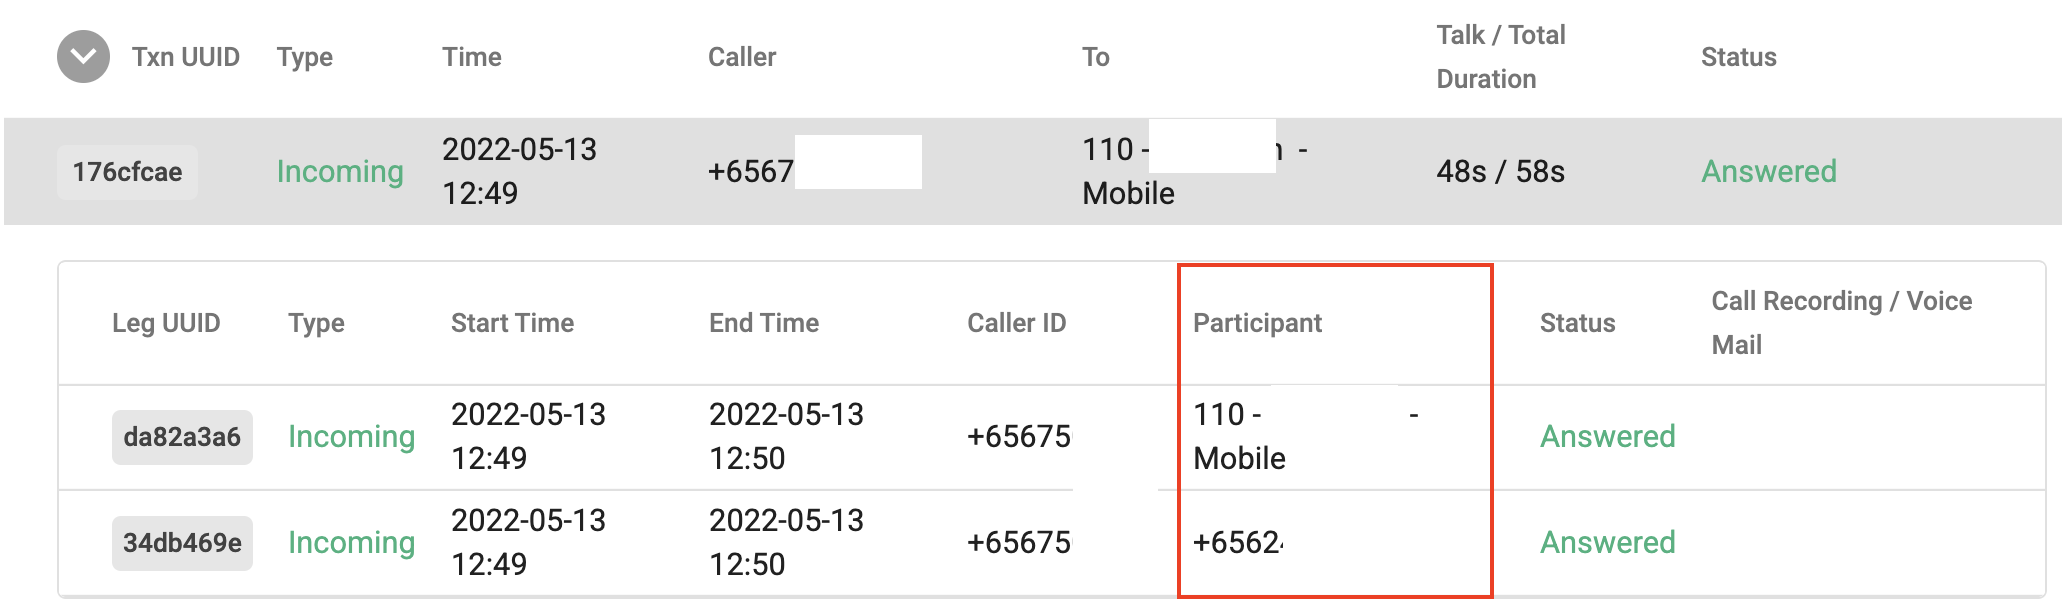Click Answered status in transaction row
Image resolution: width=2062 pixels, height=614 pixels.
1769,172
